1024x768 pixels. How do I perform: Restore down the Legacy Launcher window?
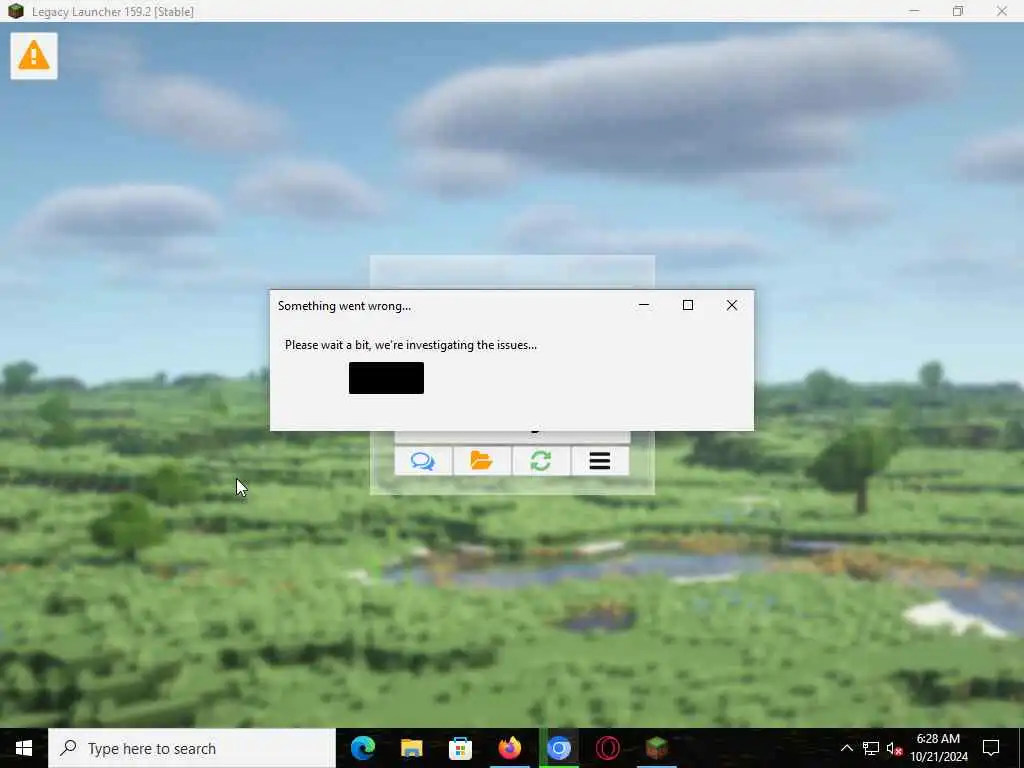957,11
